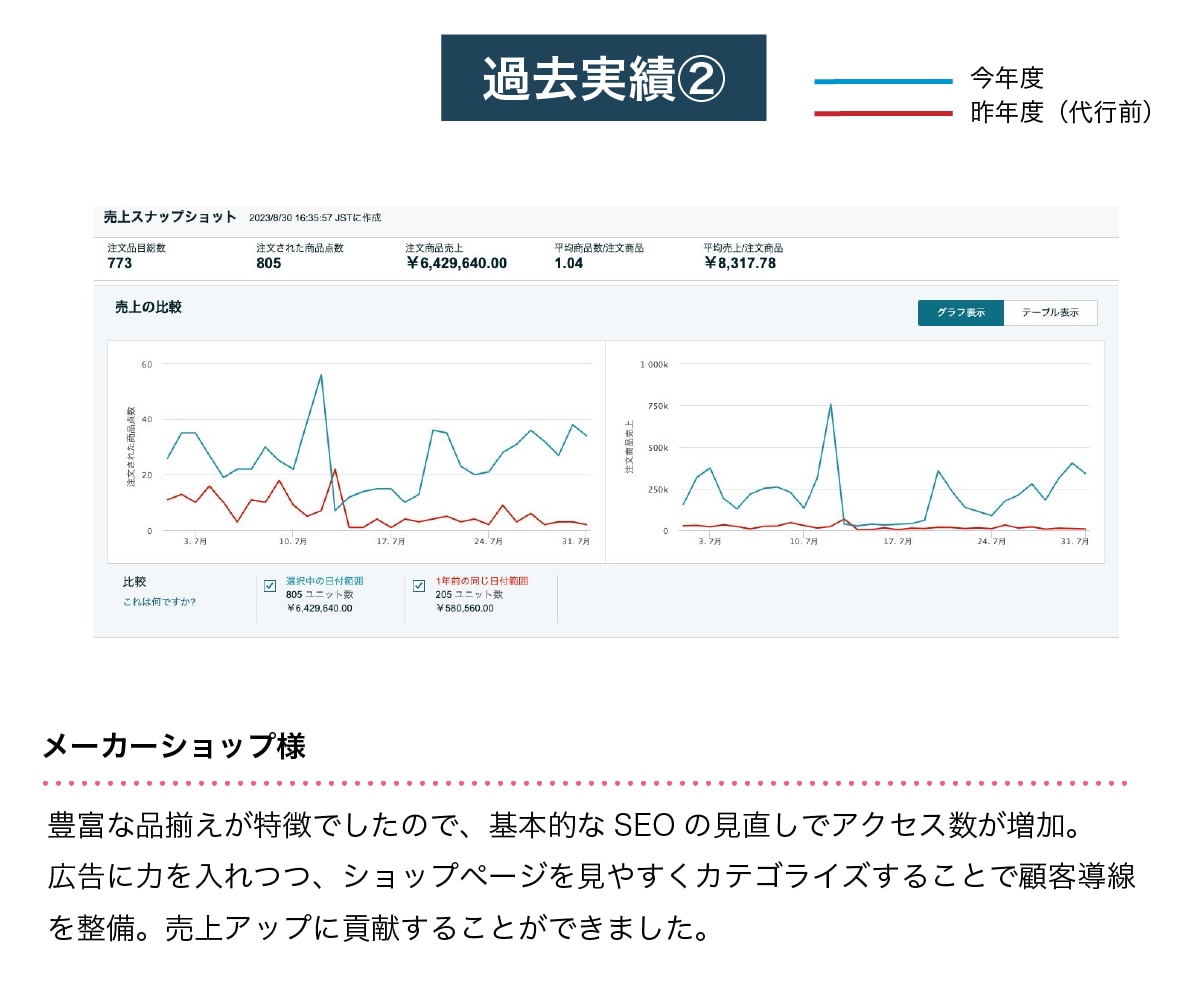The height and width of the screenshot is (1000, 1200).
Task: Click the 注文された商品点数 y-axis title
Action: coord(131,446)
